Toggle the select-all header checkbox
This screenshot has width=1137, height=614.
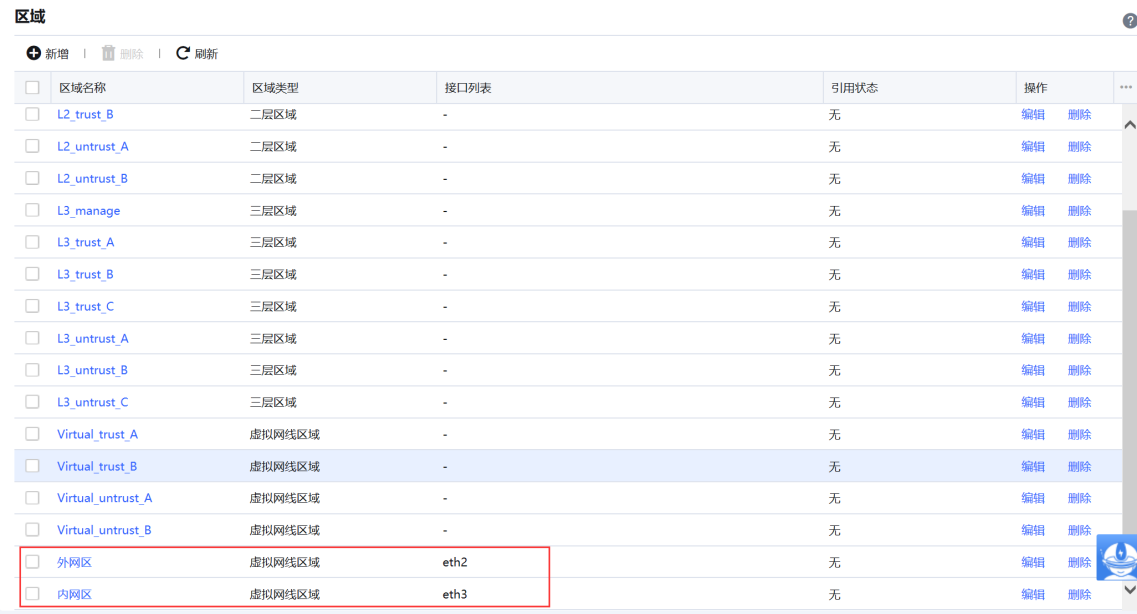click(x=32, y=88)
